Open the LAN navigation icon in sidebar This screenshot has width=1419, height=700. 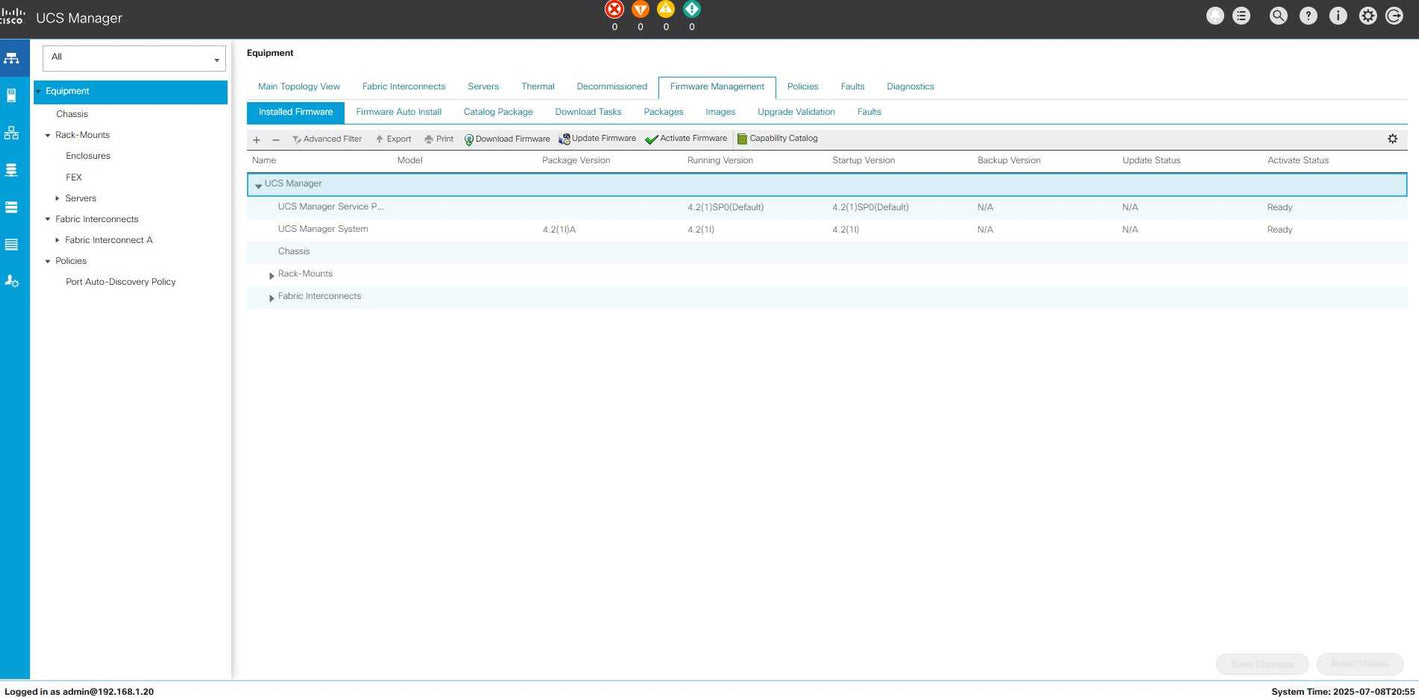(12, 133)
